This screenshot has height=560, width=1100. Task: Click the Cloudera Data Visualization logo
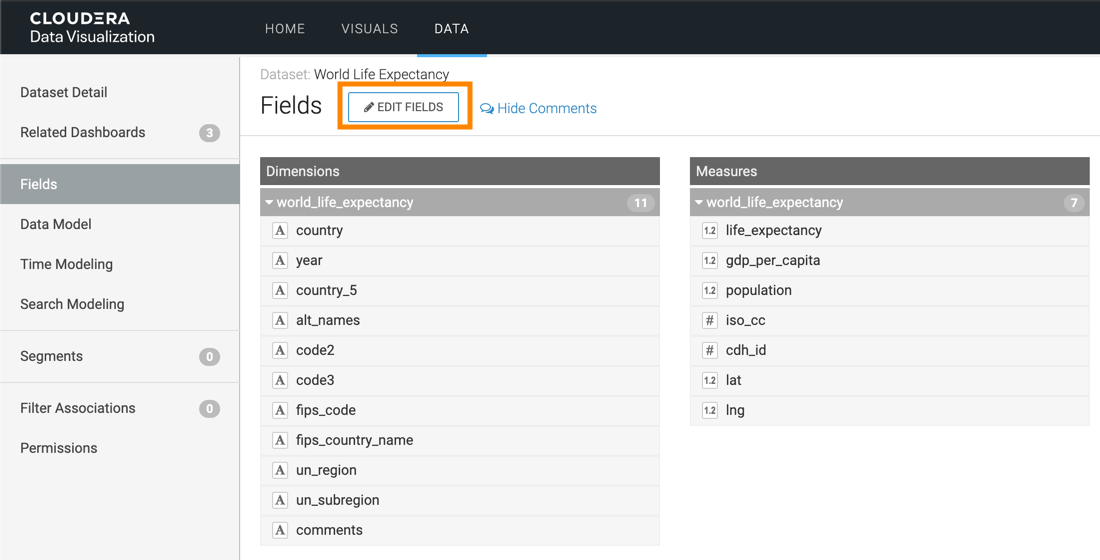click(x=92, y=28)
